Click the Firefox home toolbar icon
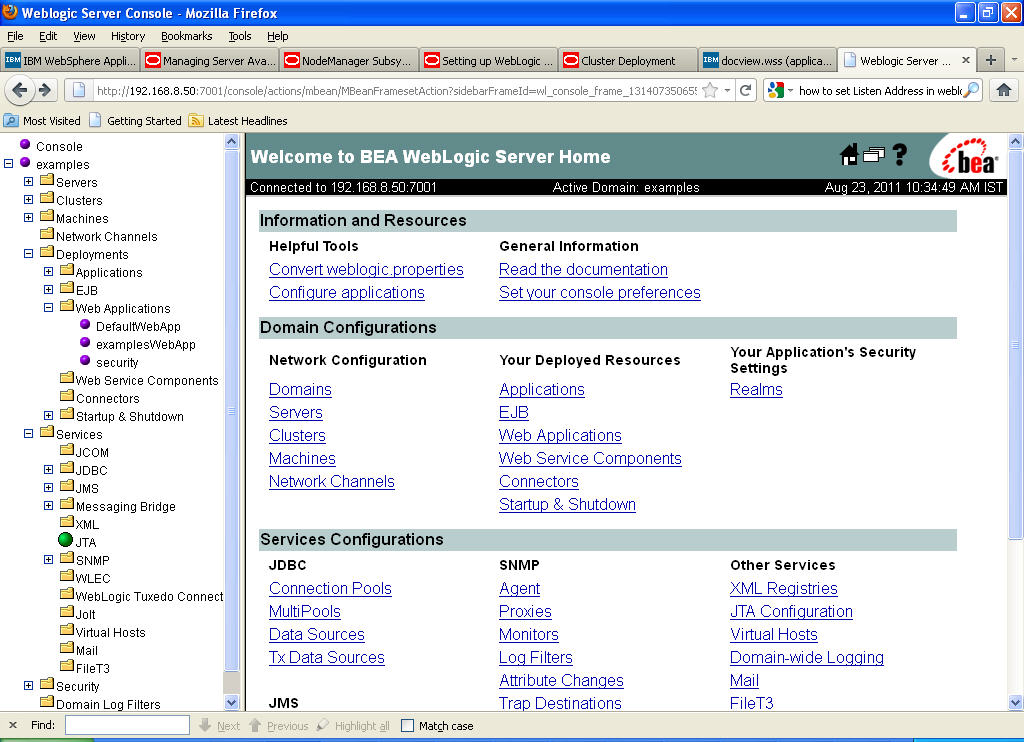1024x742 pixels. pos(1004,90)
